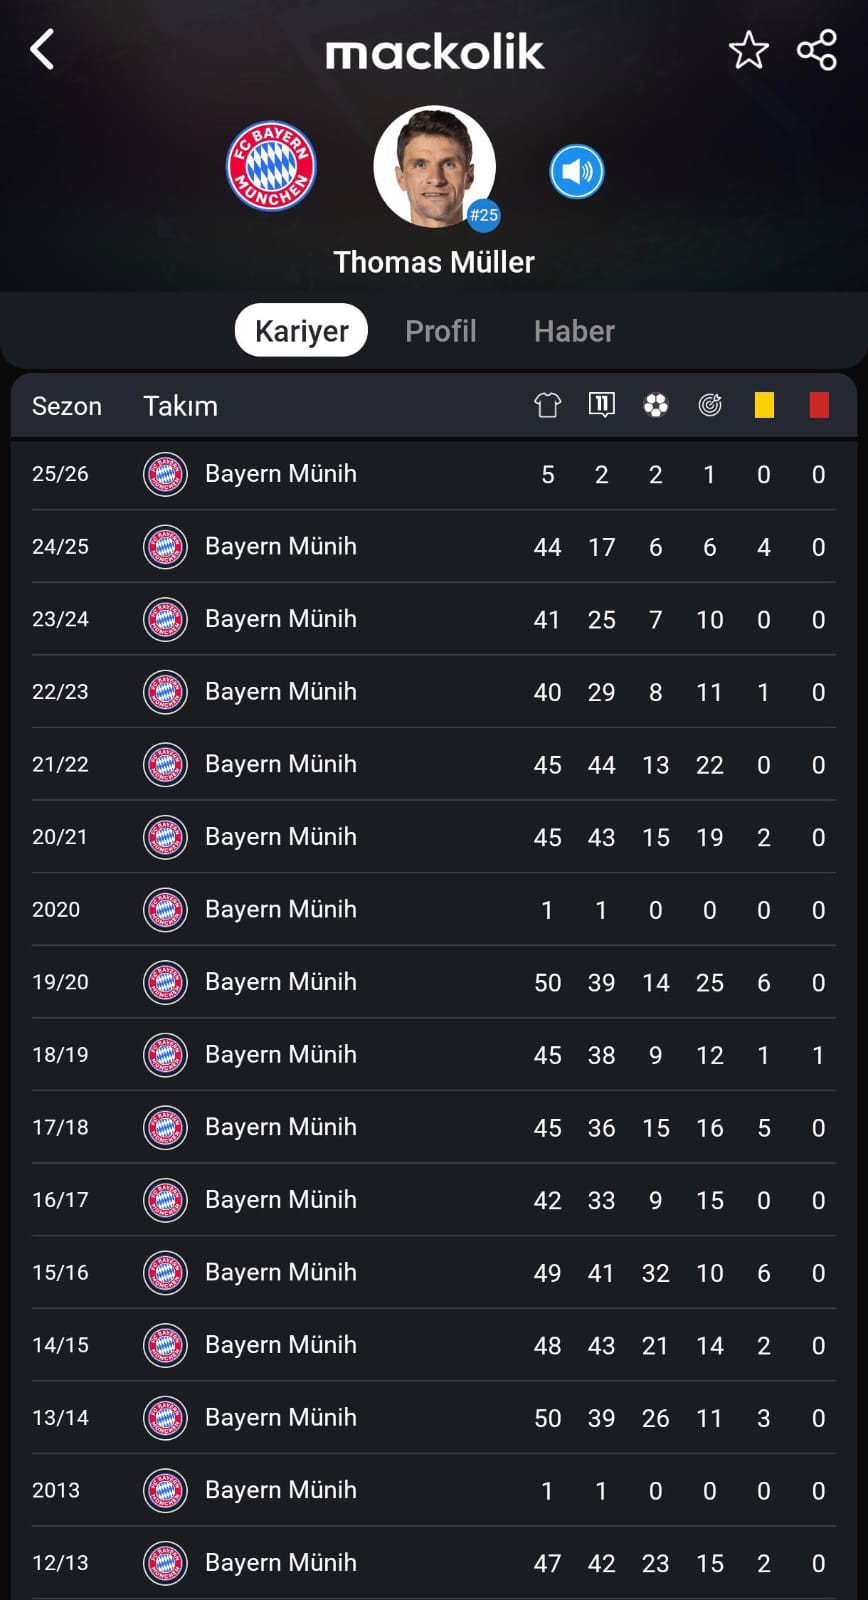Open the 2013 Bayern Münih row
Image resolution: width=868 pixels, height=1600 pixels.
tap(434, 1490)
